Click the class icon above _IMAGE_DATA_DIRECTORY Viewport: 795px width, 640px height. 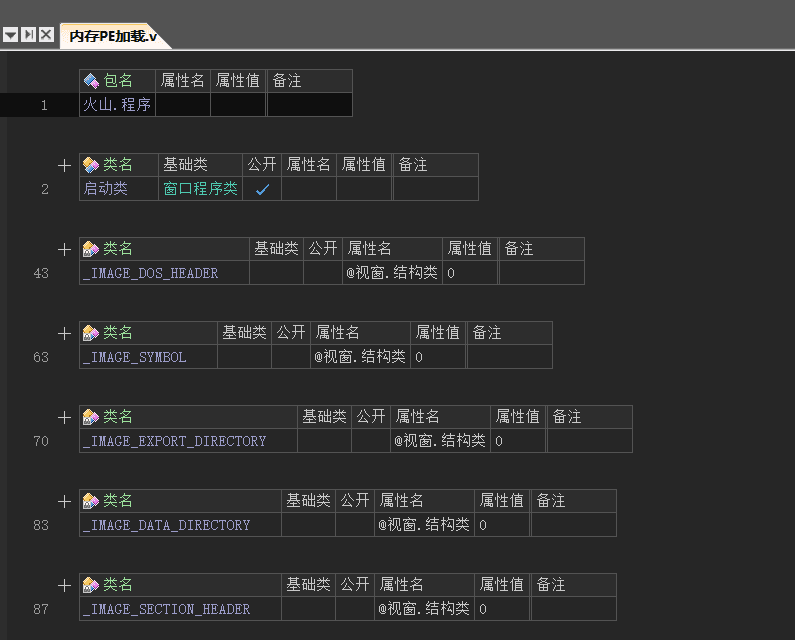tap(91, 501)
